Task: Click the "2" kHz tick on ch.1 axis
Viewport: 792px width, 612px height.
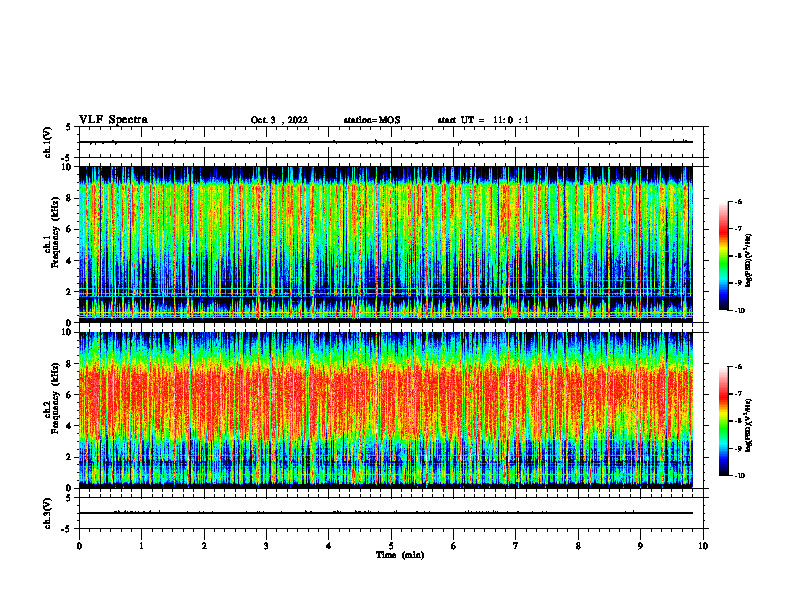Action: click(70, 292)
